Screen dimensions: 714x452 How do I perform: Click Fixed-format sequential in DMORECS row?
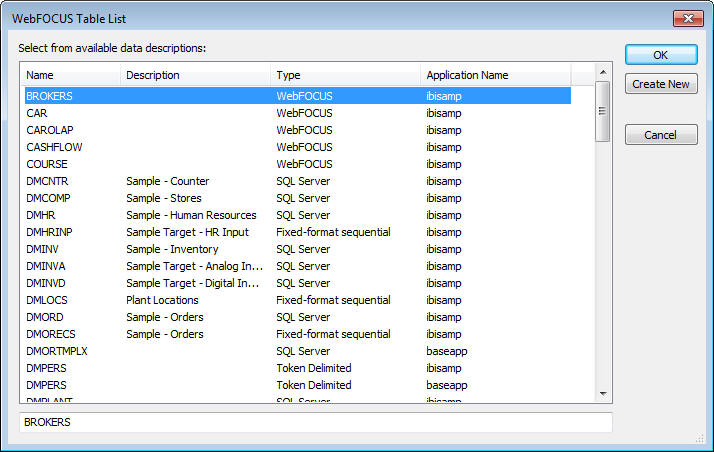[333, 334]
